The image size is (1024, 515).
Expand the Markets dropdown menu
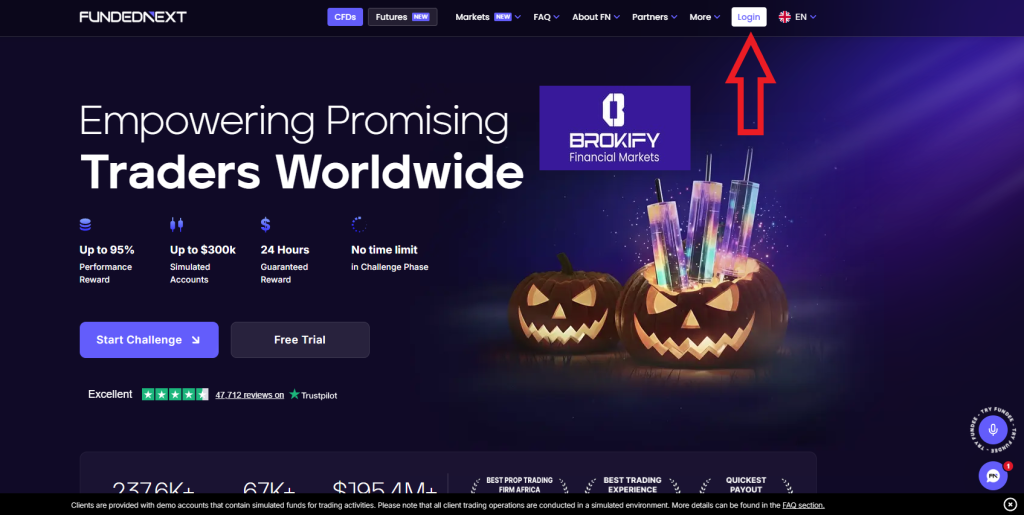click(x=488, y=17)
